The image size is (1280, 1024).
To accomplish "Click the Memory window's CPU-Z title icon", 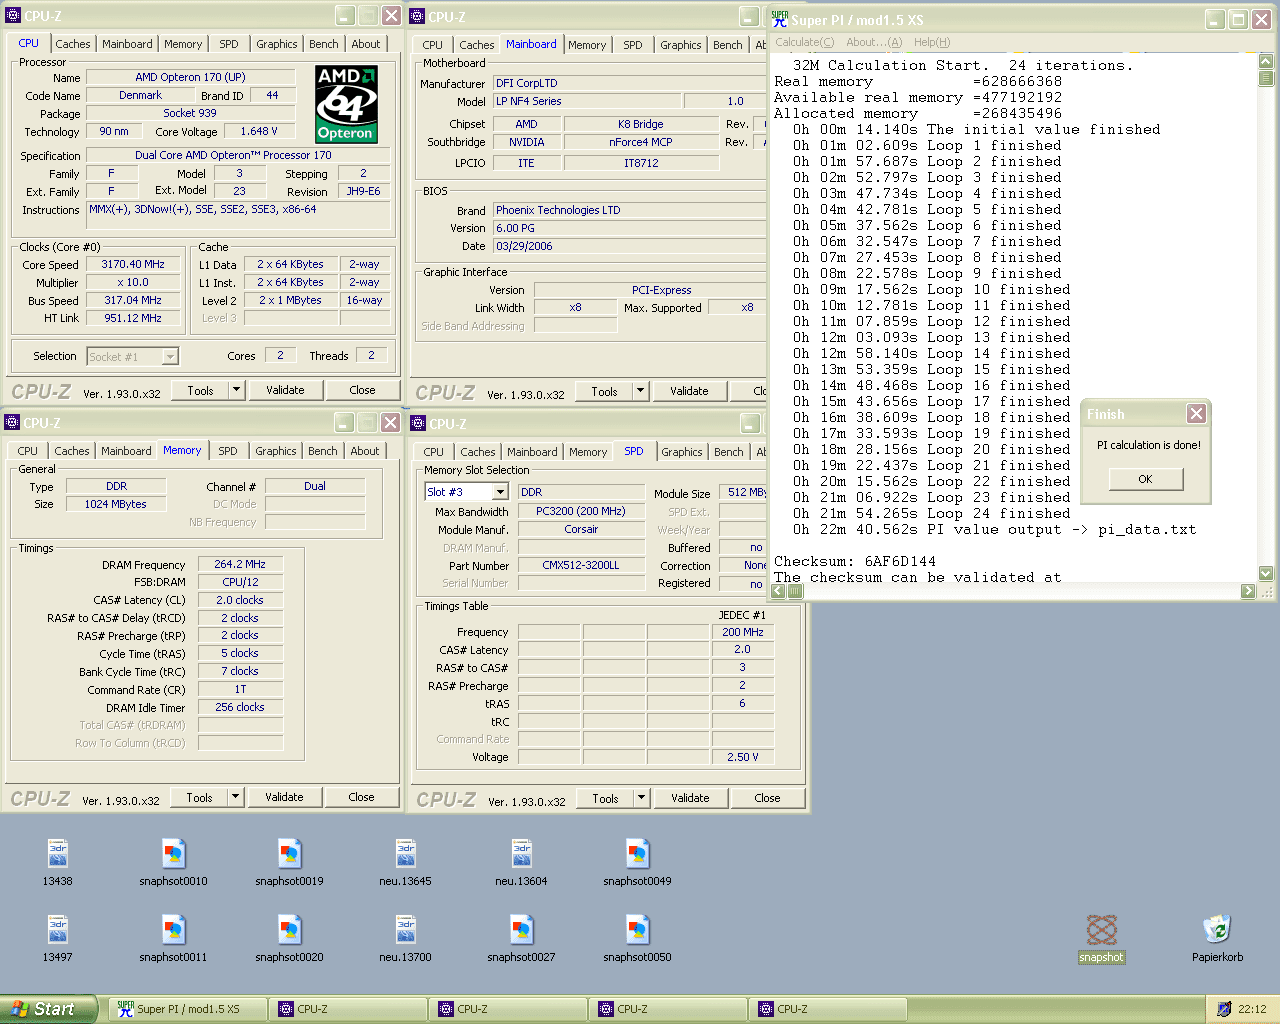I will tap(12, 423).
